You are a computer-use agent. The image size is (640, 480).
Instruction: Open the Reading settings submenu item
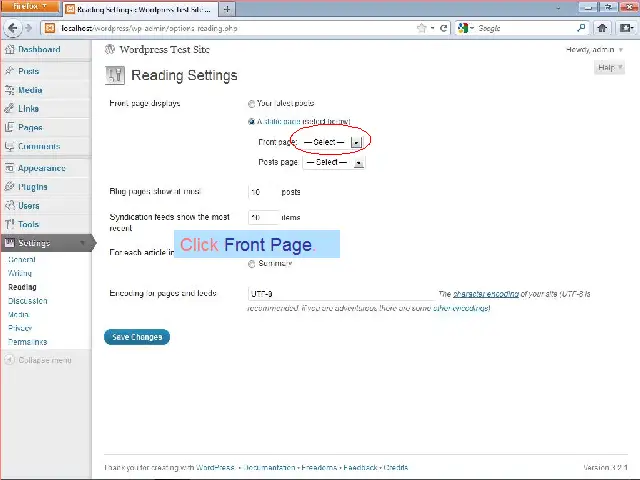(22, 287)
